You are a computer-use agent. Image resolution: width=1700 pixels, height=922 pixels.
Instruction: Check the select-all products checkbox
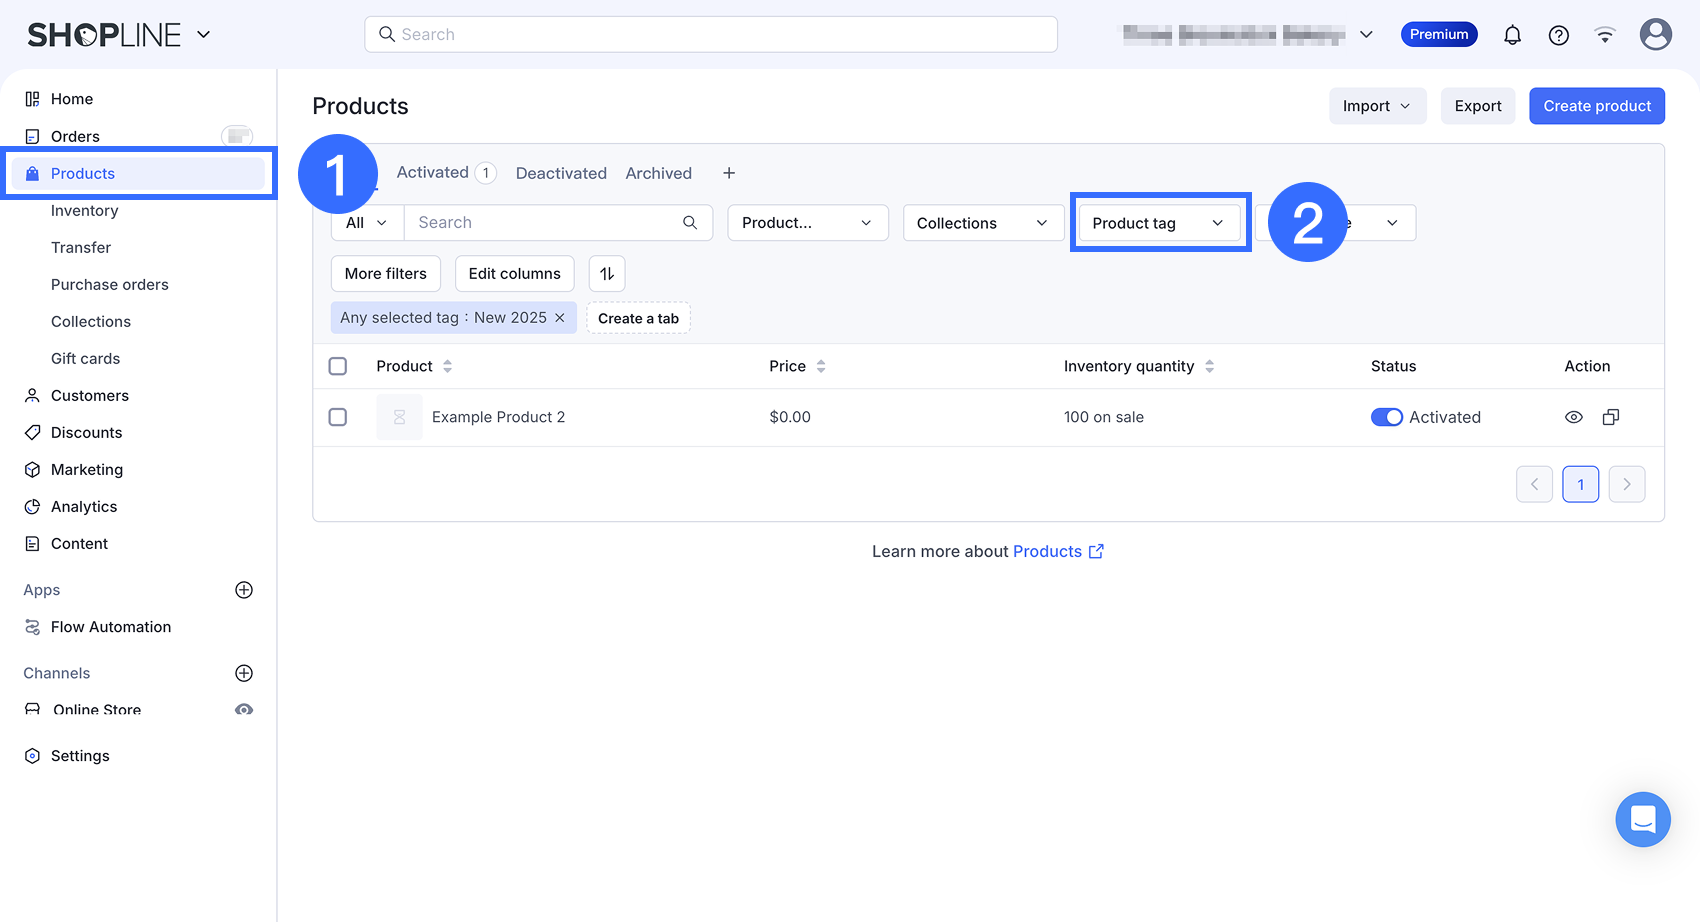pyautogui.click(x=338, y=366)
